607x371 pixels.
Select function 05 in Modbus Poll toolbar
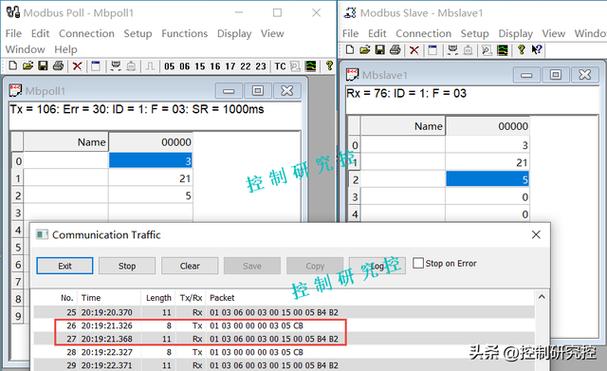click(169, 67)
